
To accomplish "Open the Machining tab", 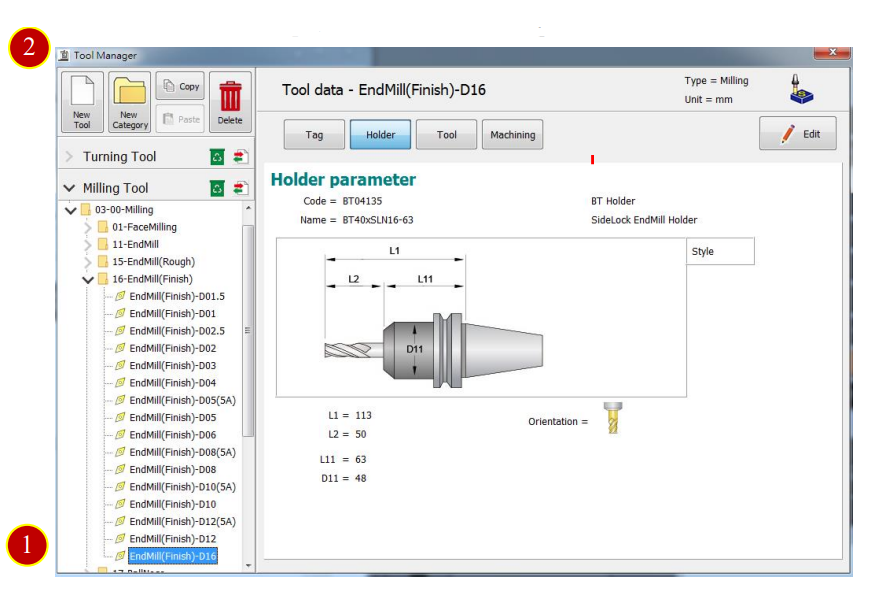I will (x=512, y=135).
